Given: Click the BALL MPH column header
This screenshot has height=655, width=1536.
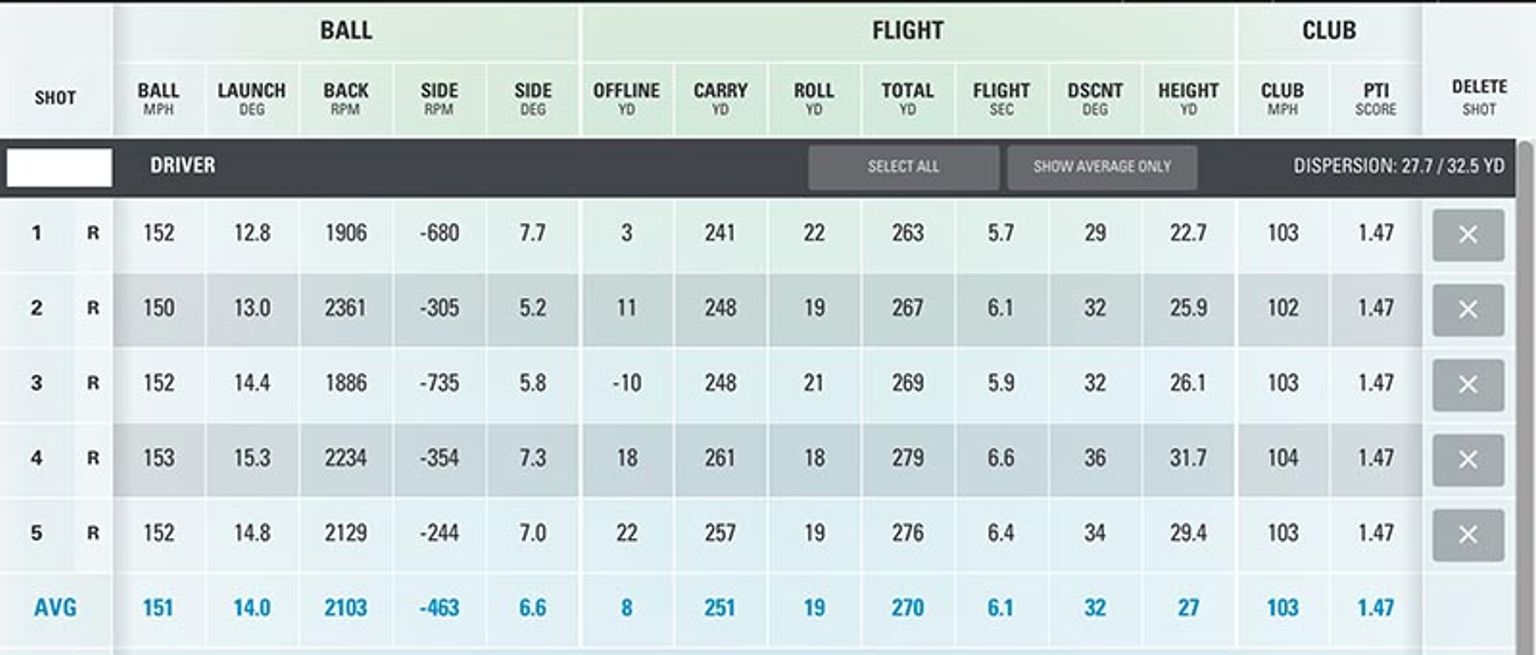Looking at the screenshot, I should pos(158,96).
